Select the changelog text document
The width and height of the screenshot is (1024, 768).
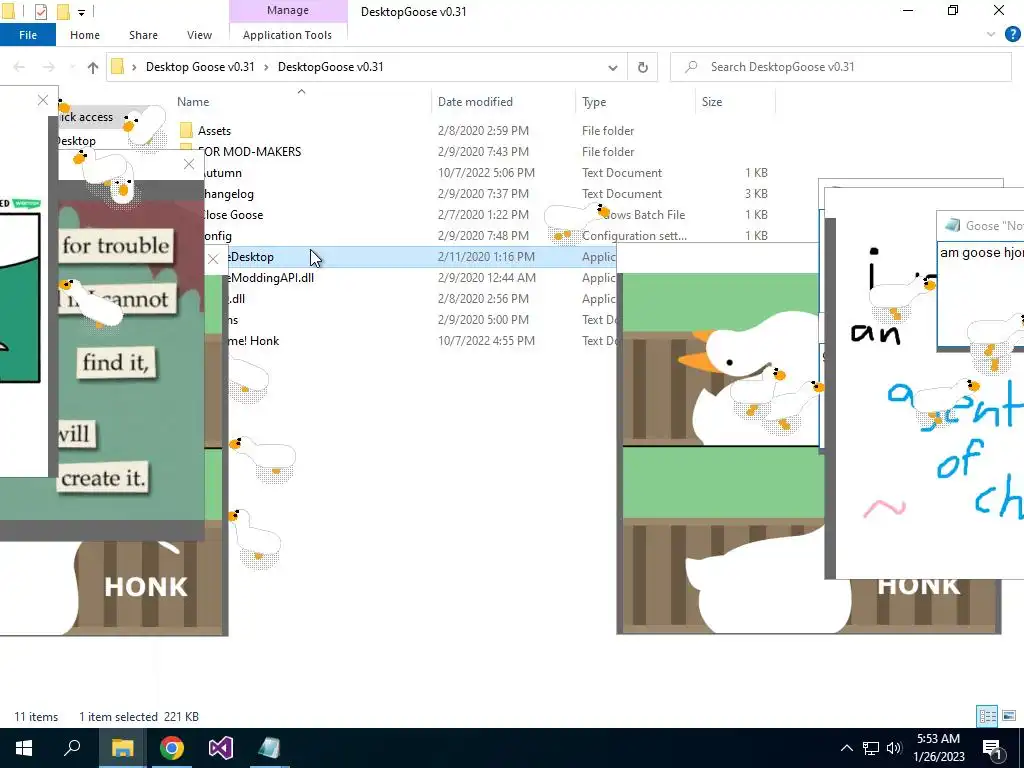pos(229,194)
